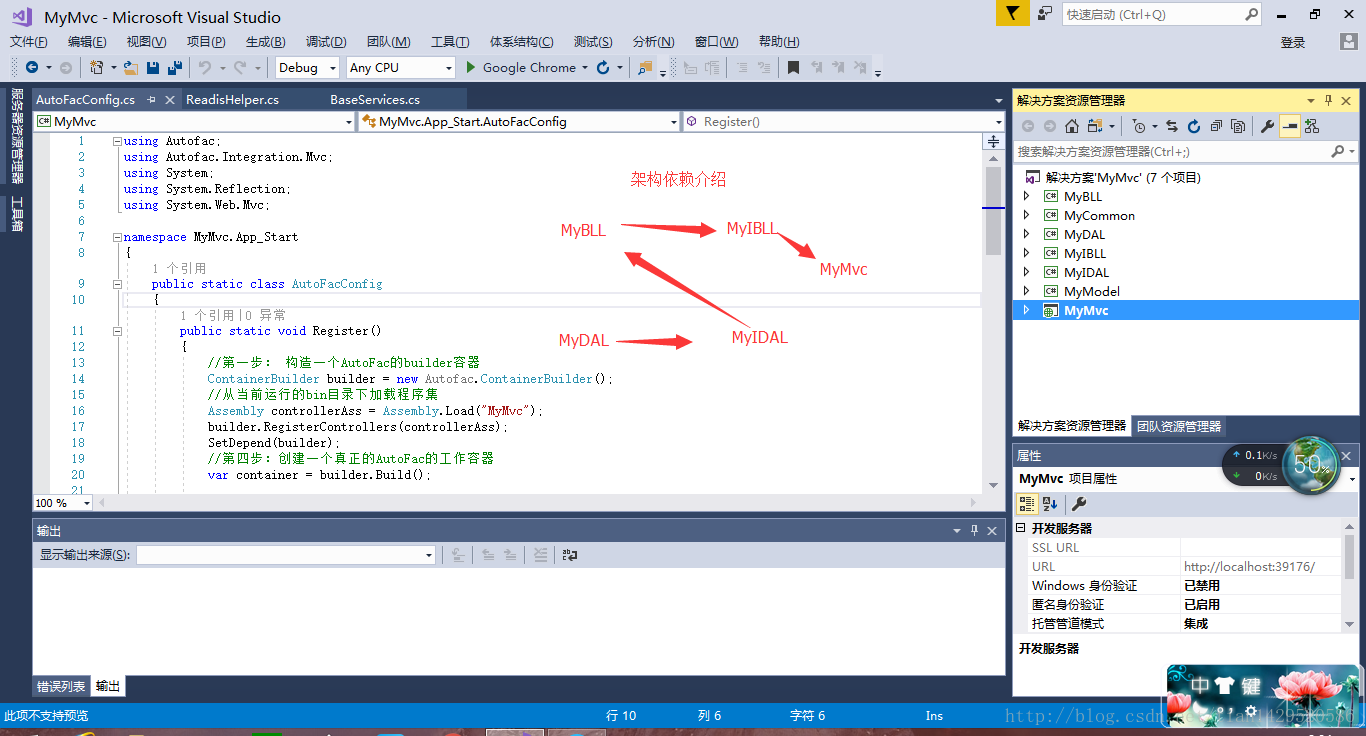Screen dimensions: 1366x736
Task: Expand the MyCommon project node
Action: [x=1026, y=216]
